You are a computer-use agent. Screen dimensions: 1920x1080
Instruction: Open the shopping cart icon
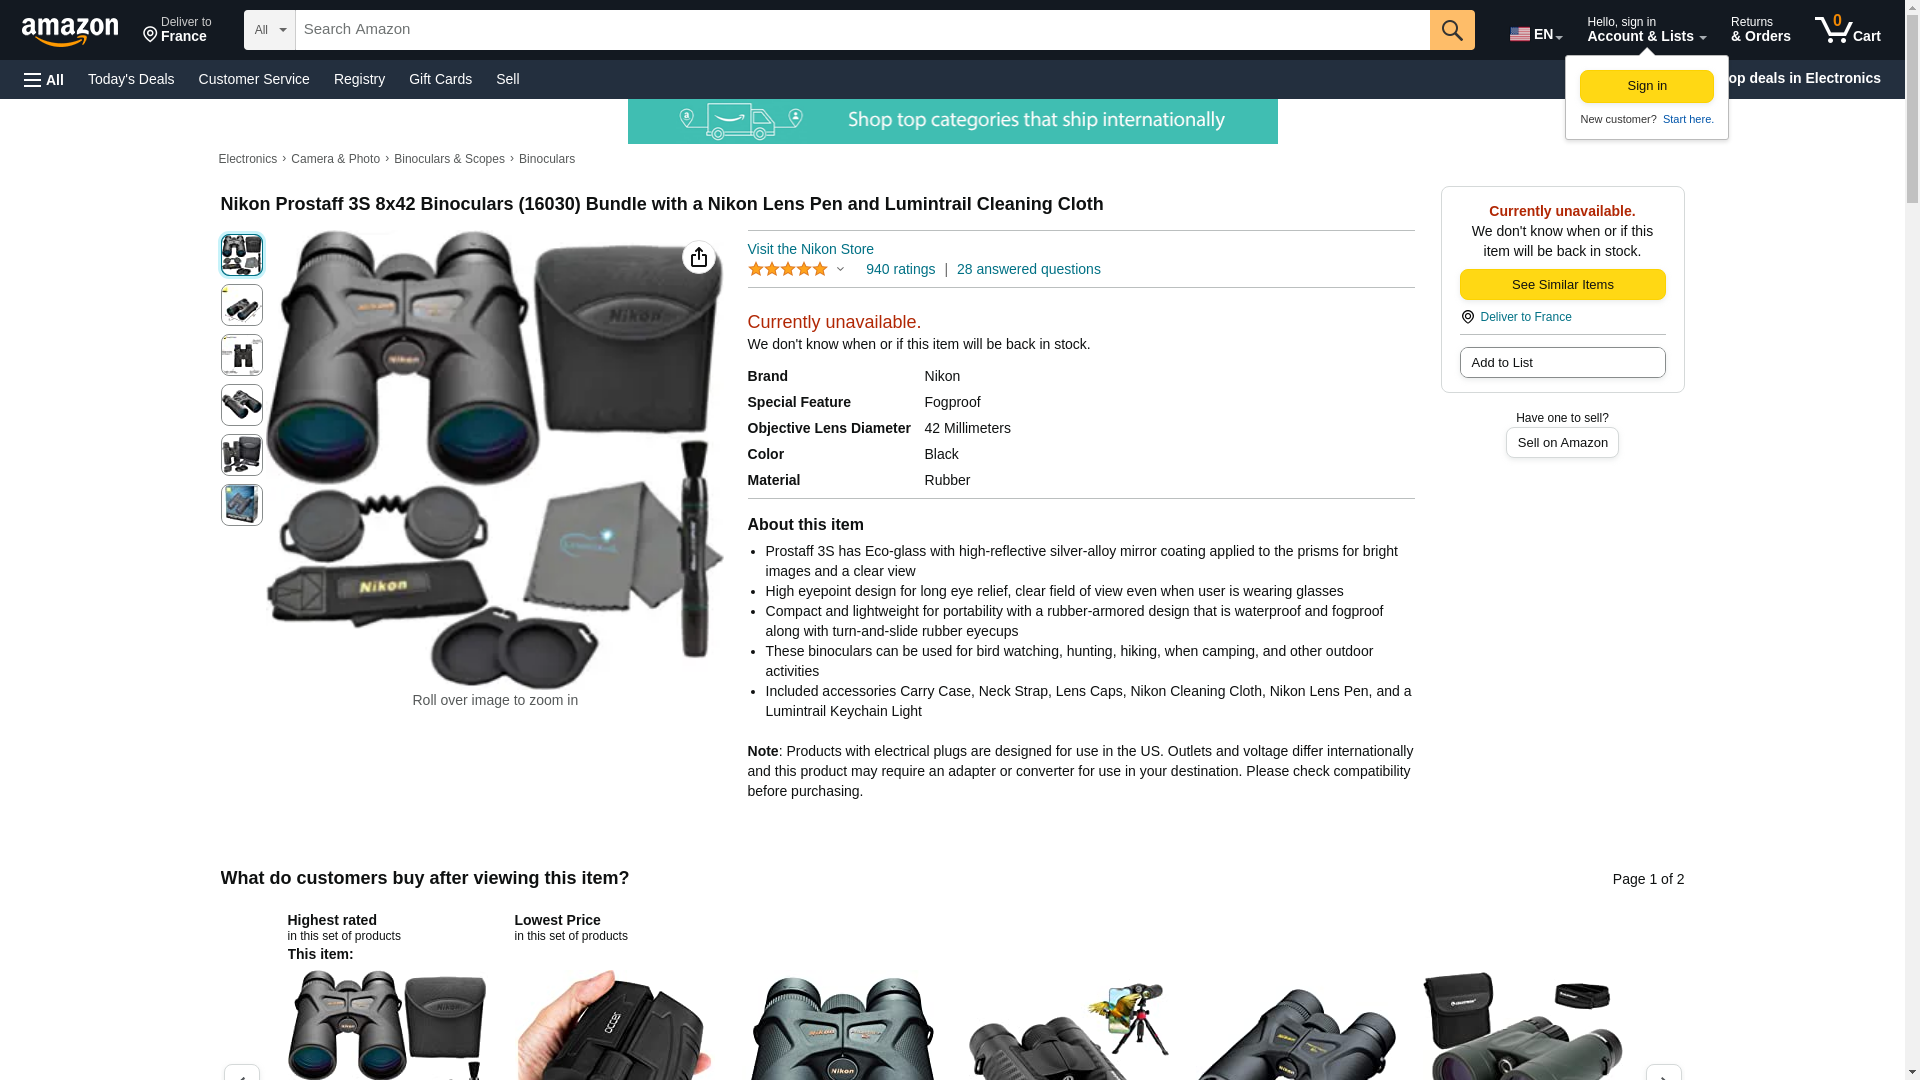click(1847, 30)
